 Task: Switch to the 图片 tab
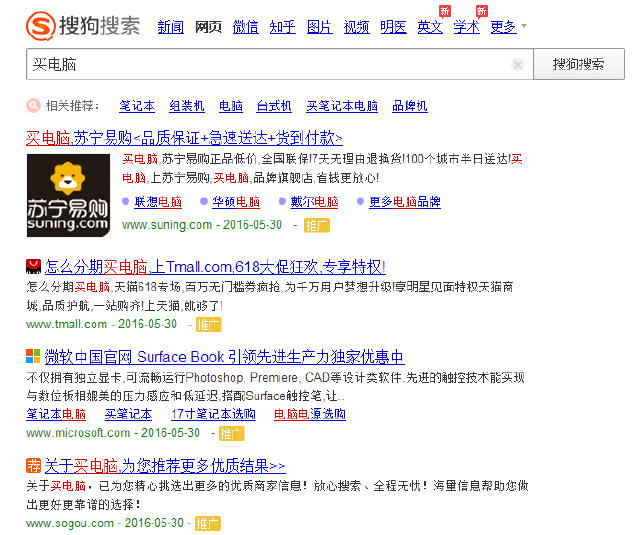(x=320, y=27)
